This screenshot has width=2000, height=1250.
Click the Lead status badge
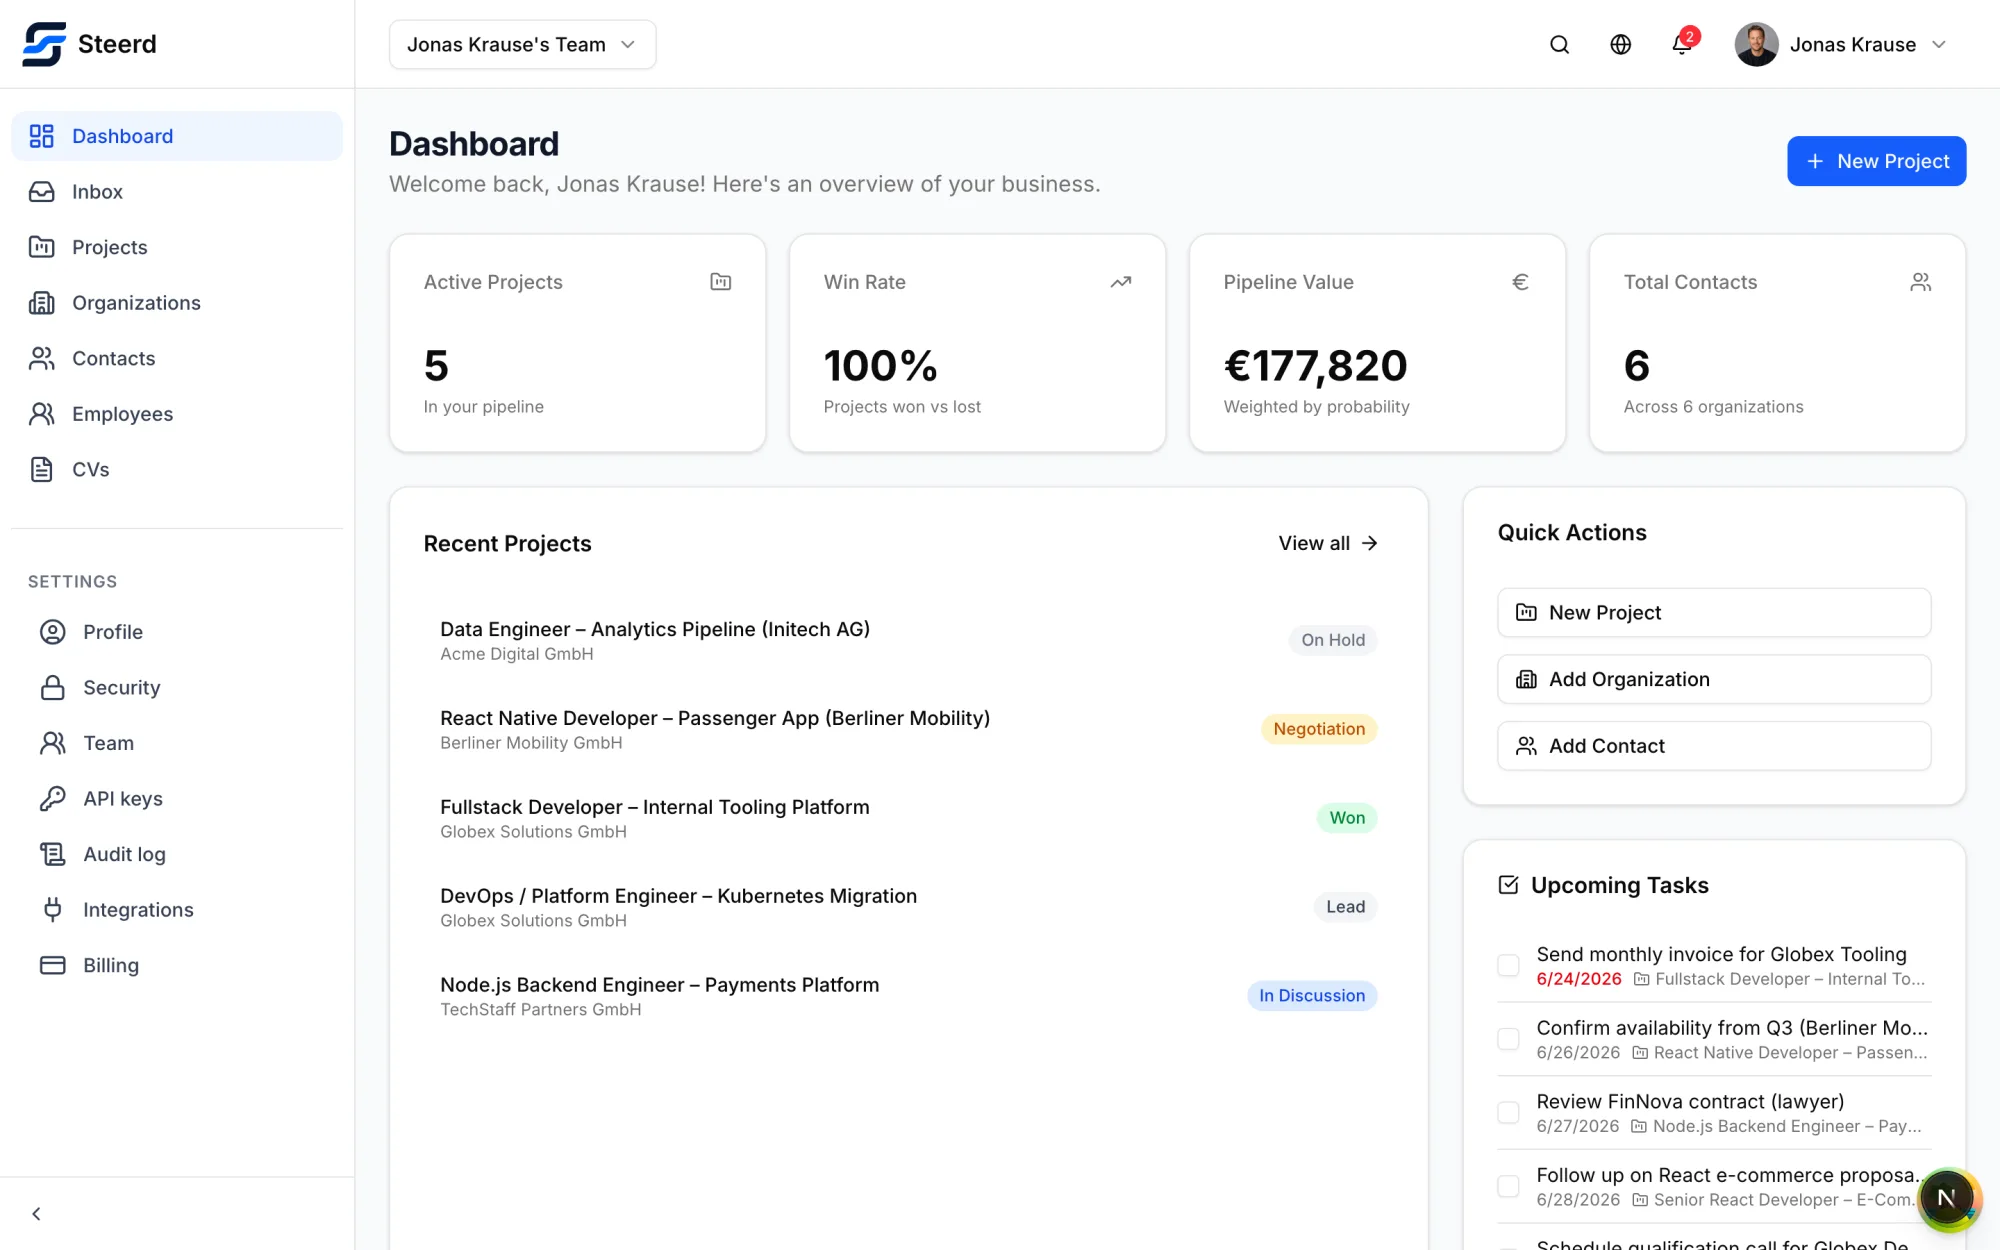click(x=1345, y=907)
